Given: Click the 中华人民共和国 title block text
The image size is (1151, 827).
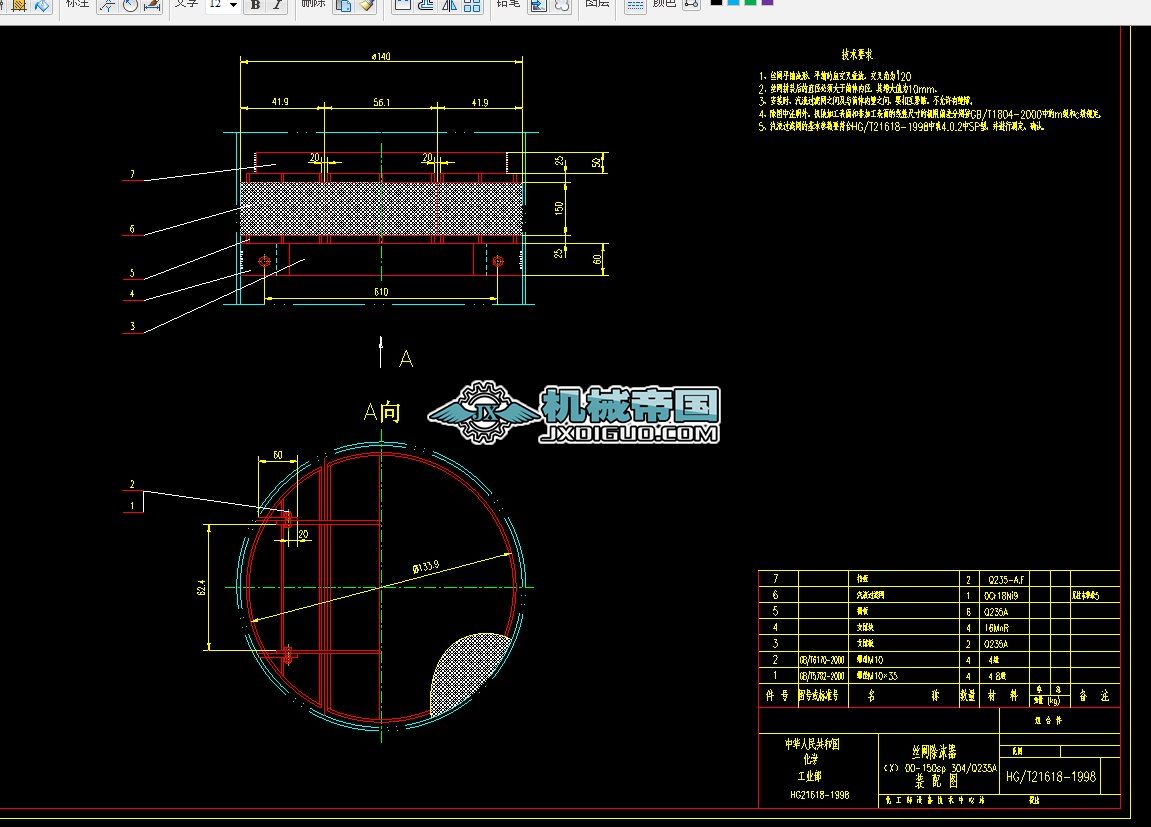Looking at the screenshot, I should [x=812, y=744].
